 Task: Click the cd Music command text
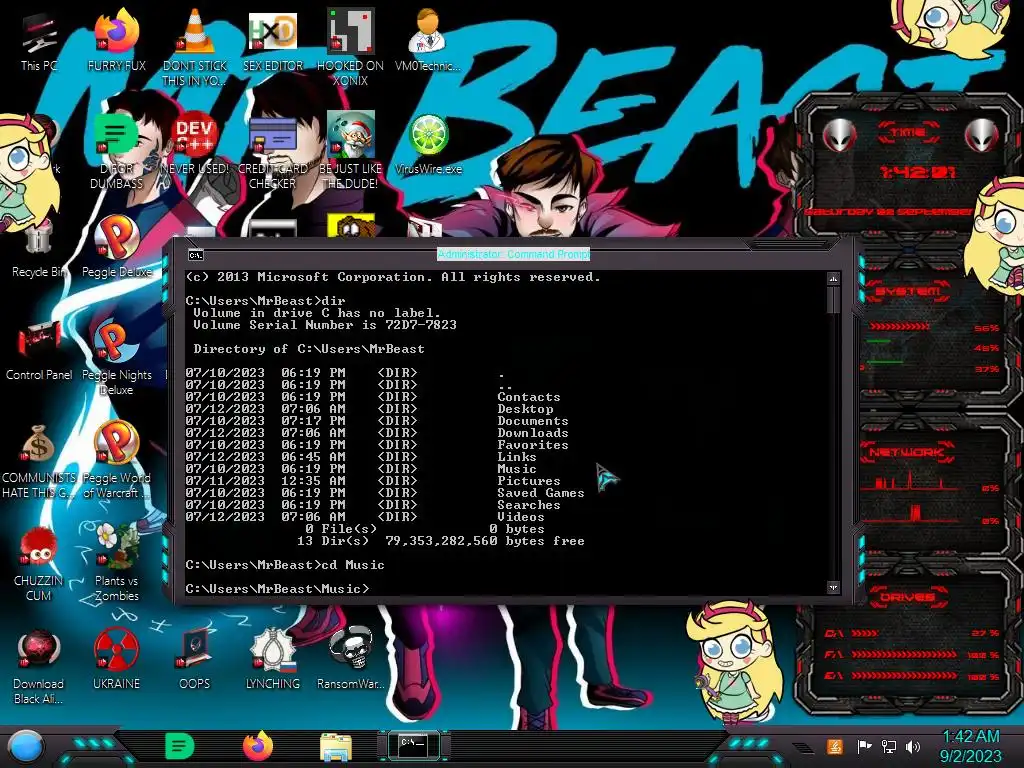(353, 565)
